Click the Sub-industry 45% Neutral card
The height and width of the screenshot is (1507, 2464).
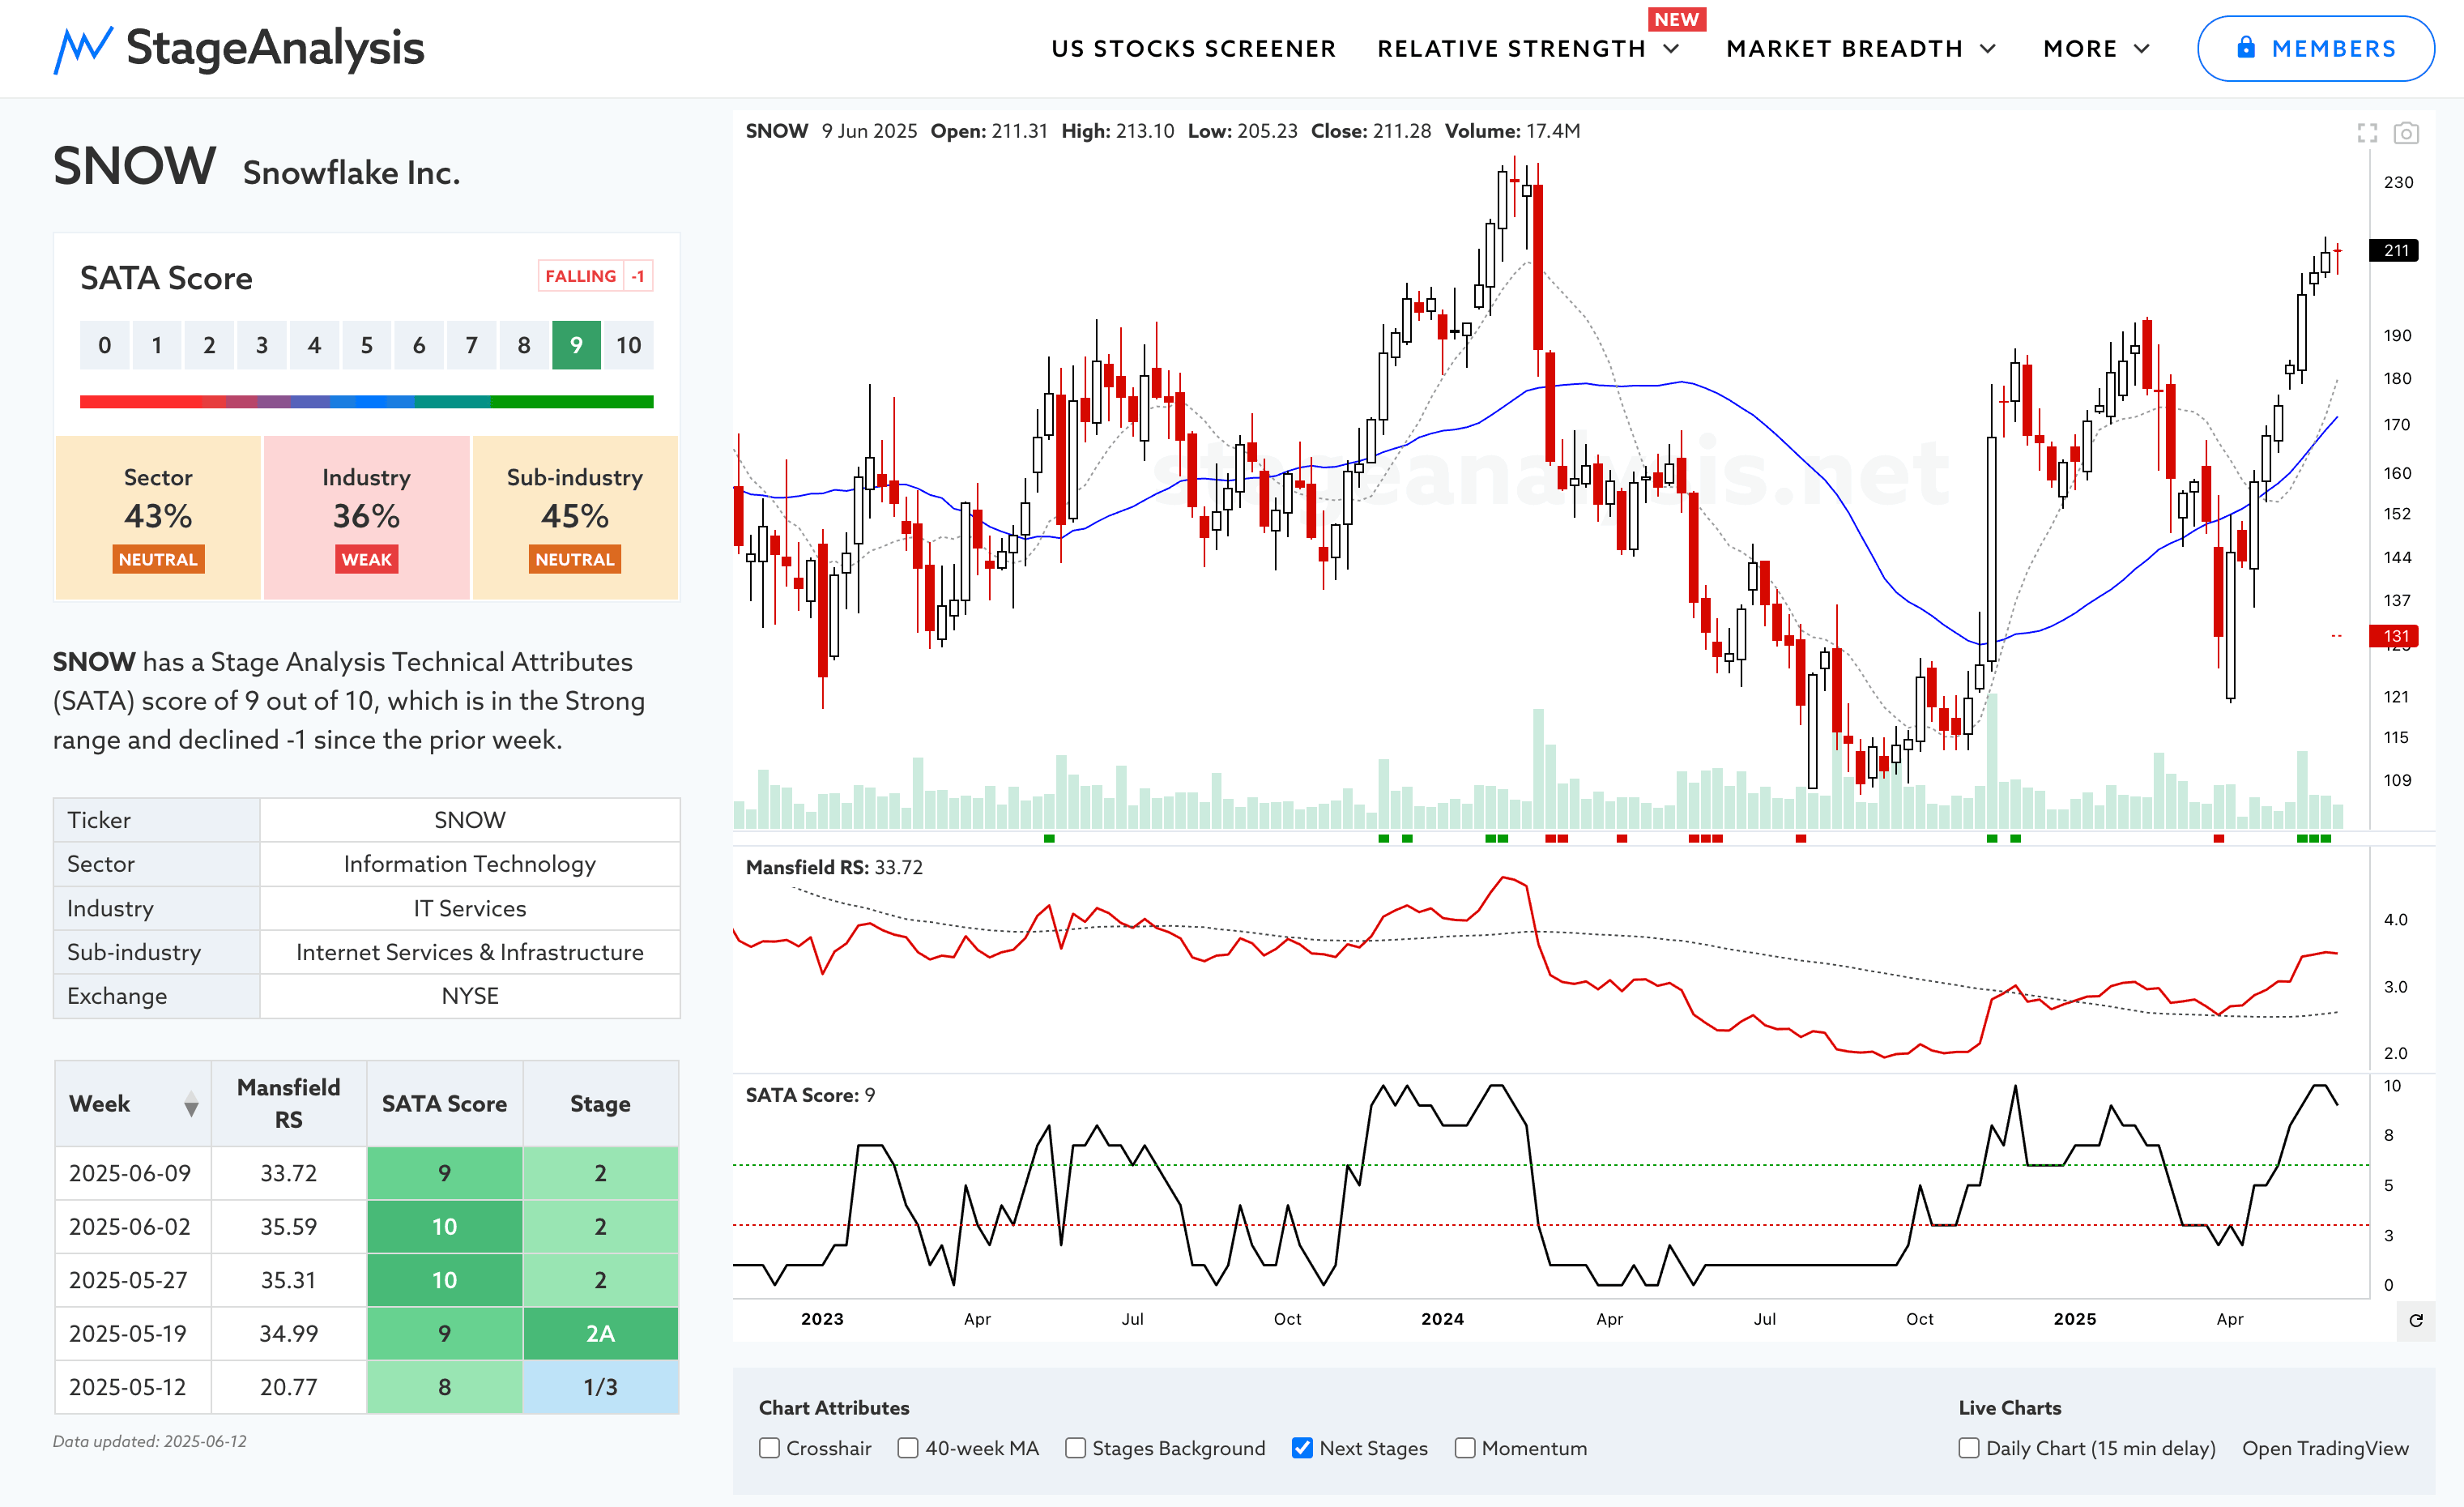pos(575,517)
